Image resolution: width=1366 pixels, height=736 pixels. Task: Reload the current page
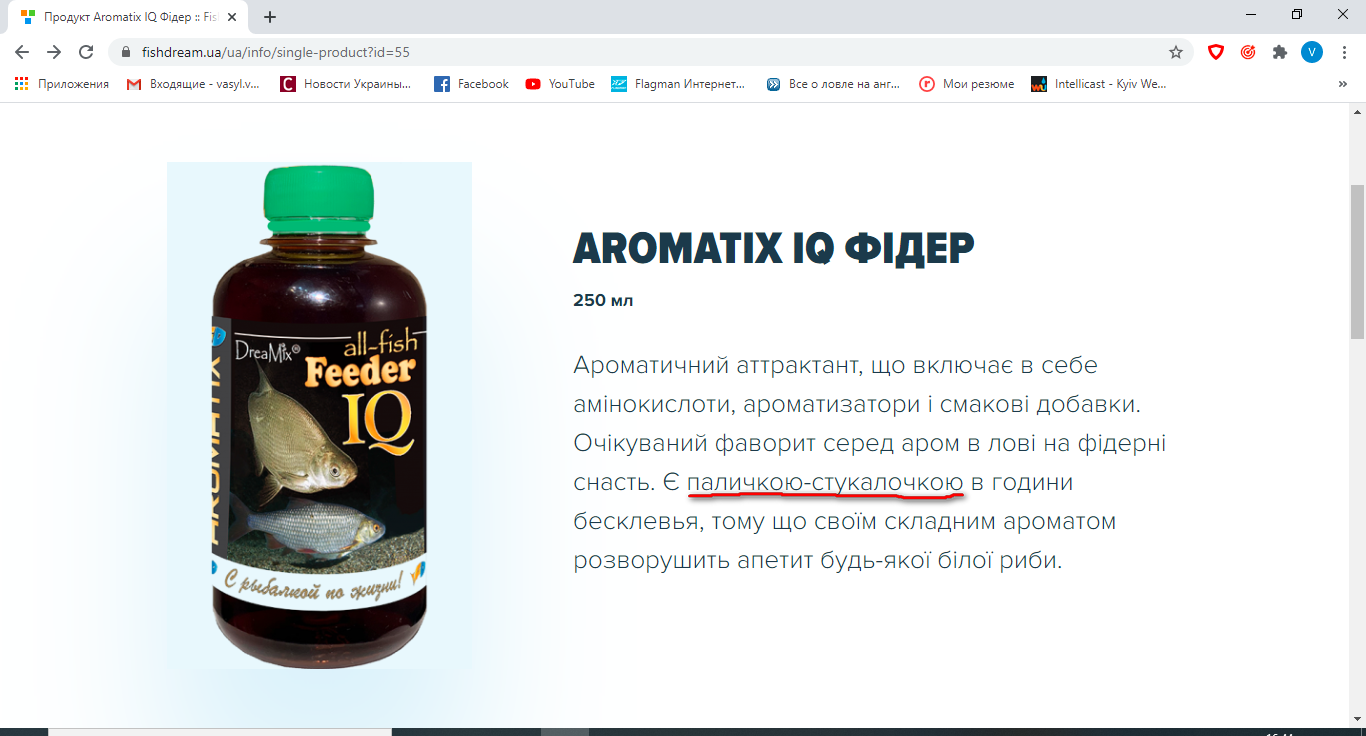(x=86, y=52)
